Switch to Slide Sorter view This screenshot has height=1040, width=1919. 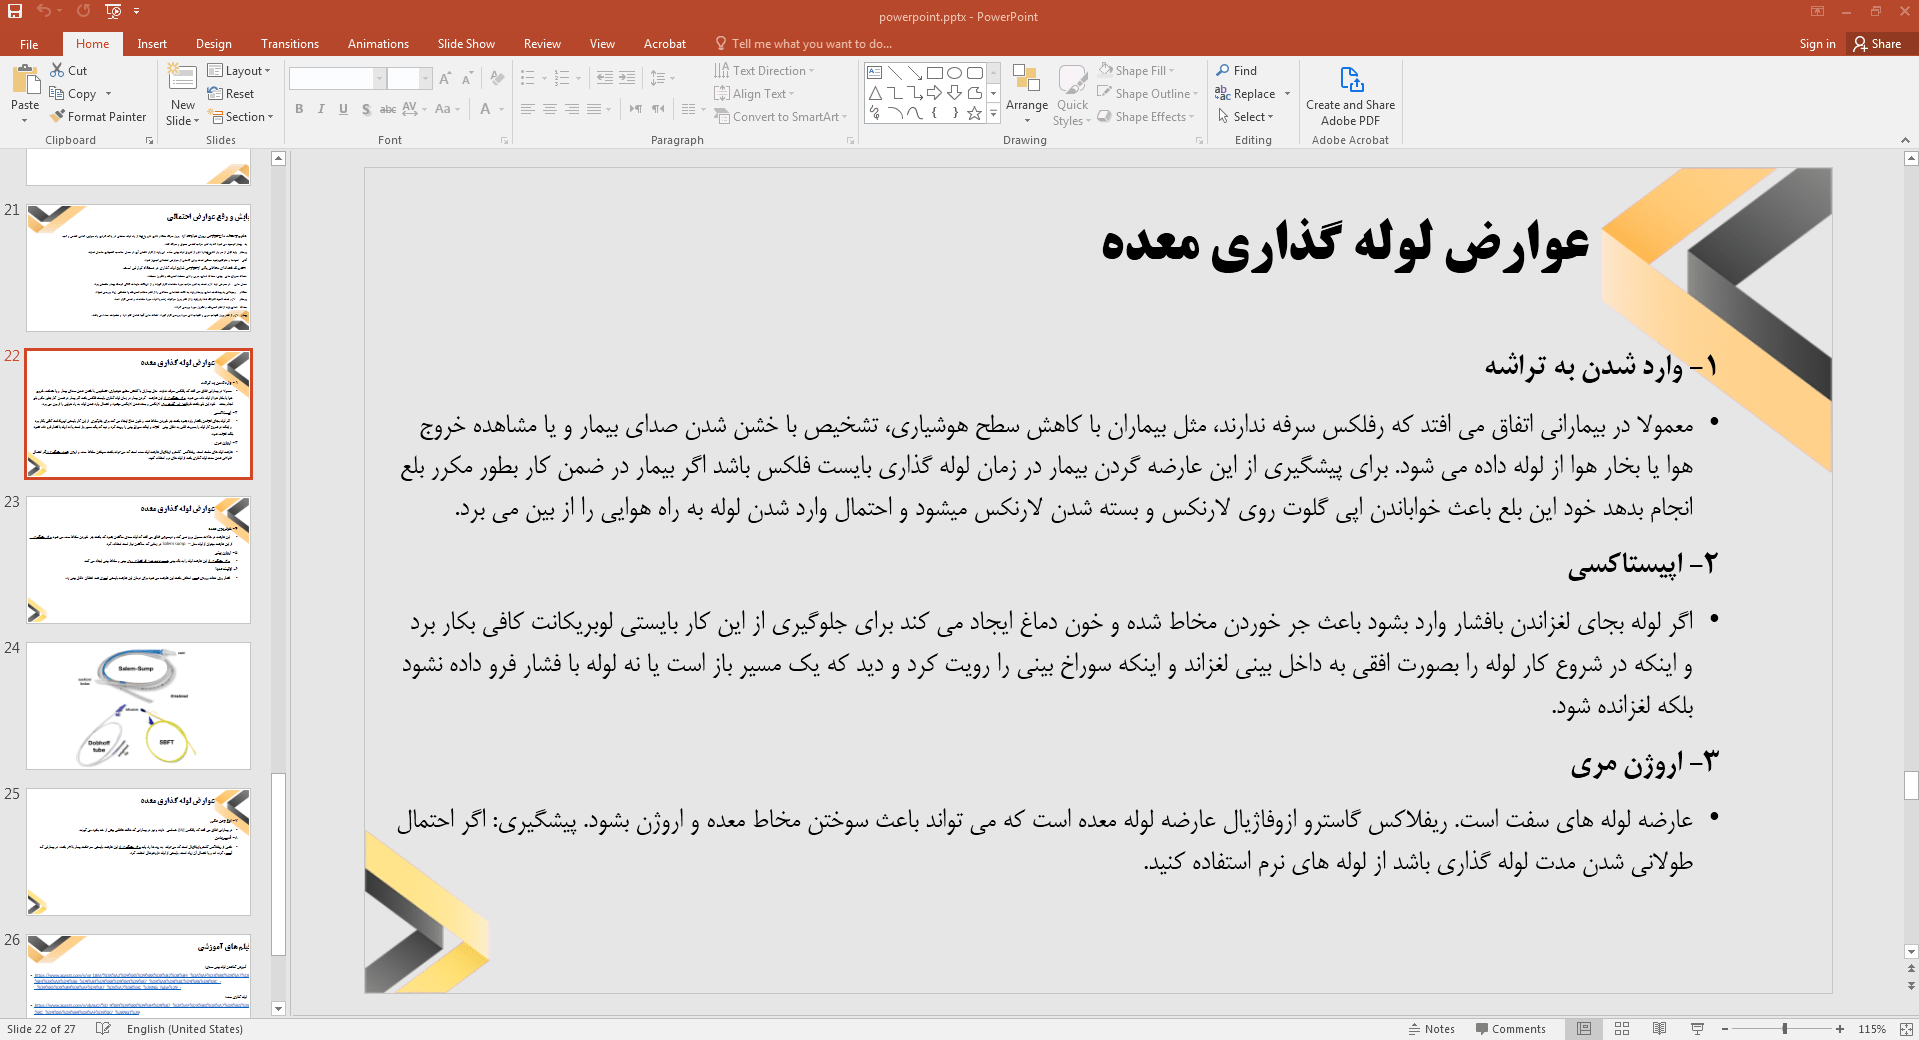pos(1622,1029)
